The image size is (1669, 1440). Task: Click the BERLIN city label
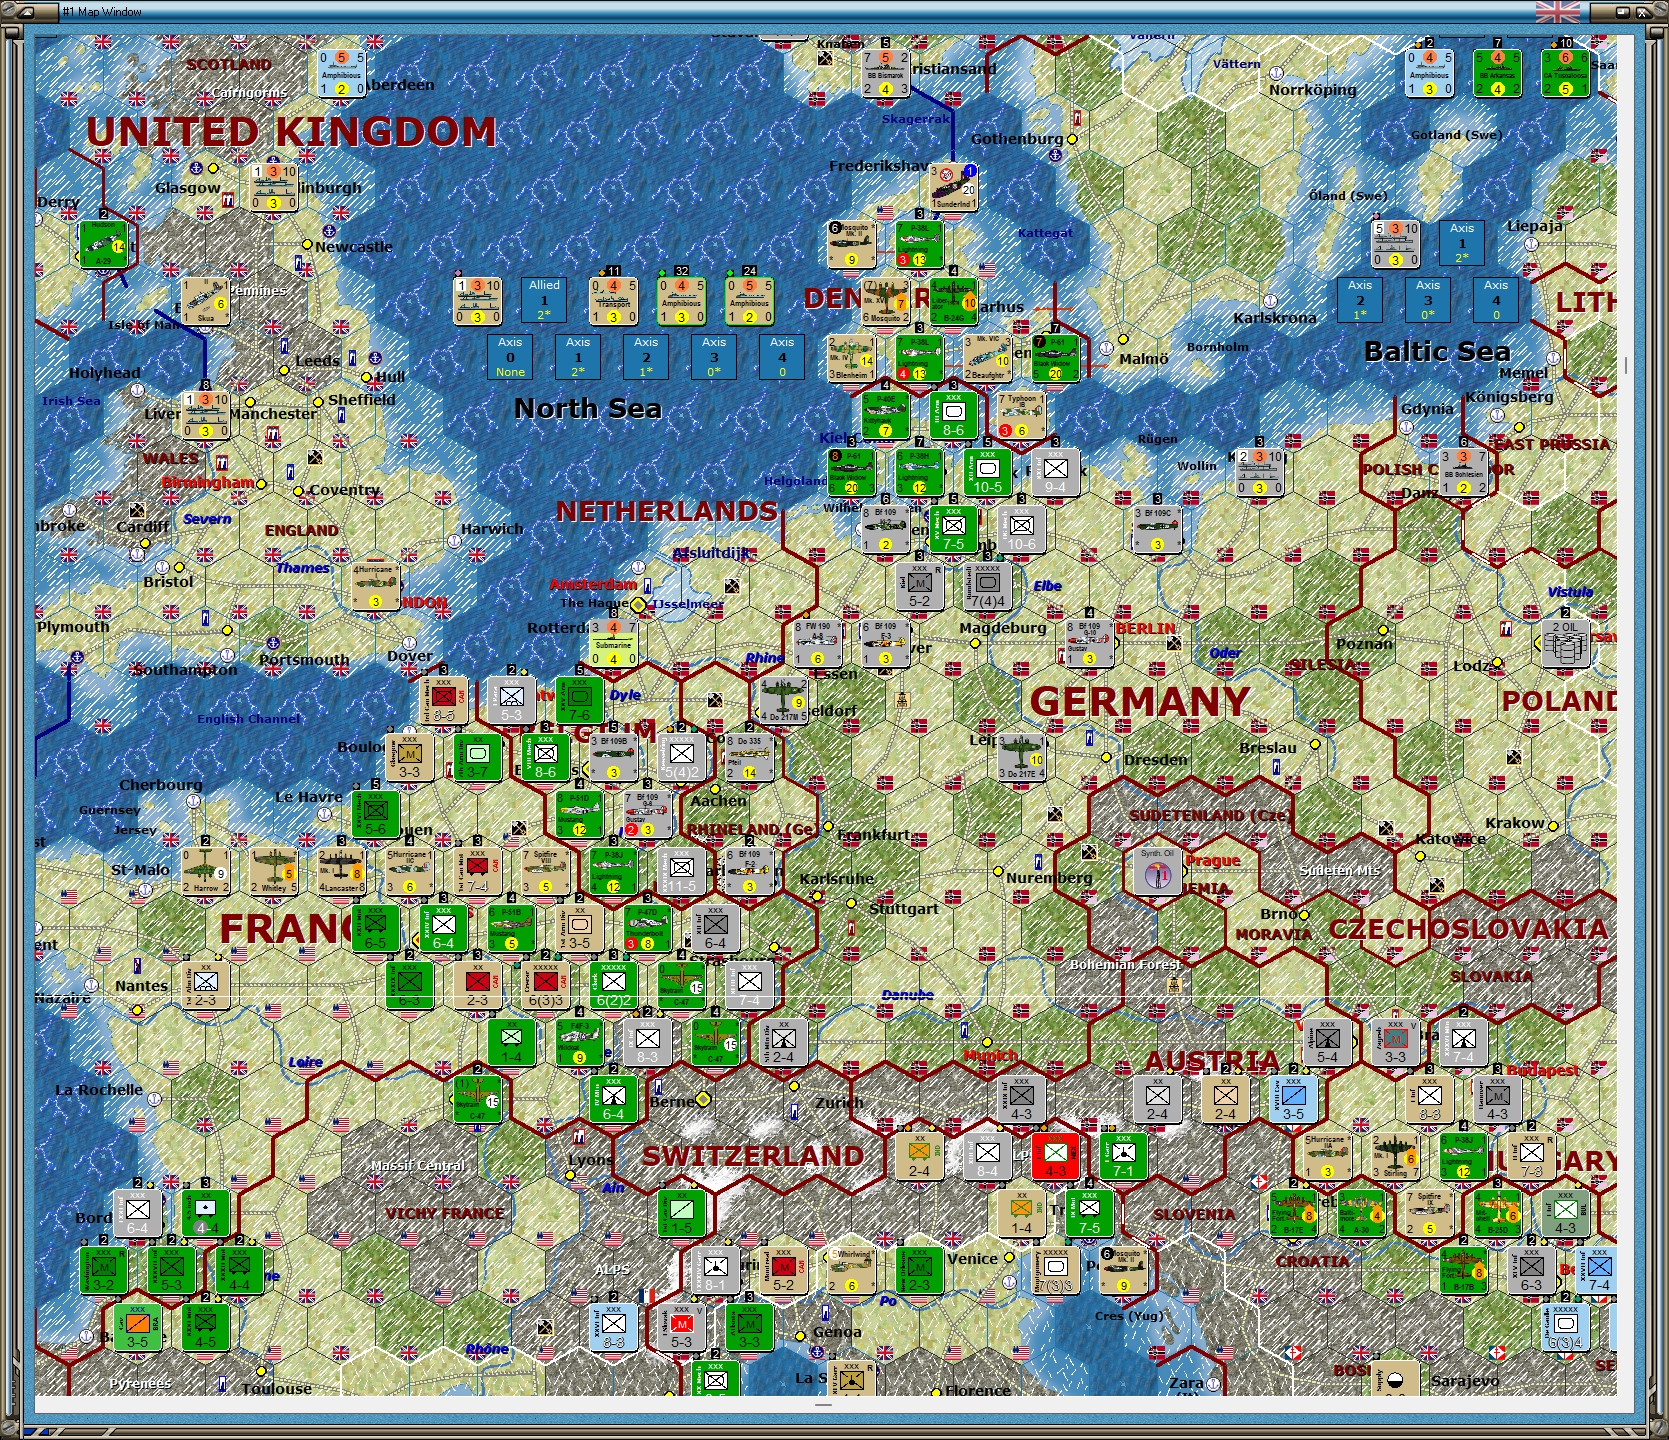point(1145,628)
